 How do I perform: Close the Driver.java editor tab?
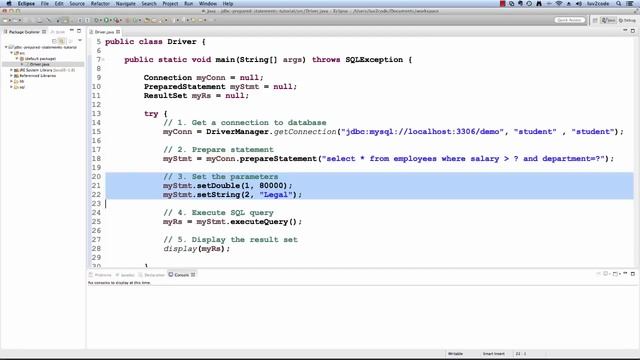118,32
